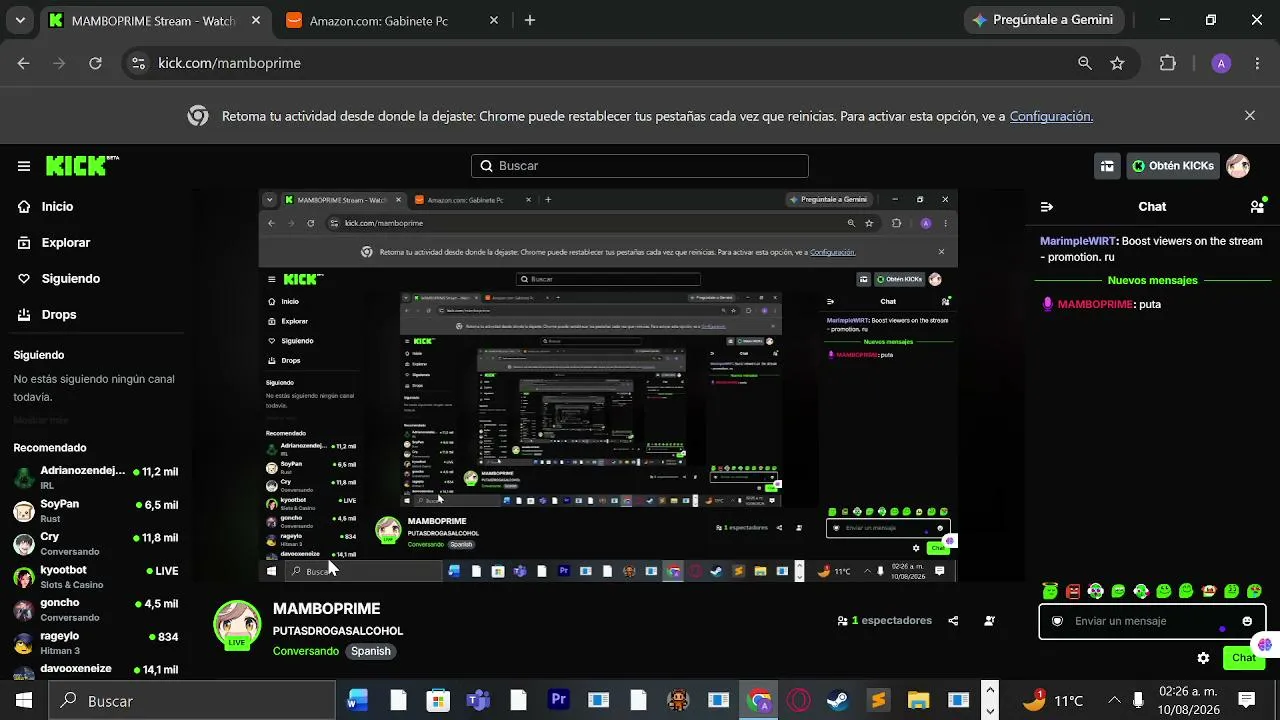This screenshot has width=1280, height=720.
Task: Follow MAMBOPRIME with the person icon
Action: (989, 621)
